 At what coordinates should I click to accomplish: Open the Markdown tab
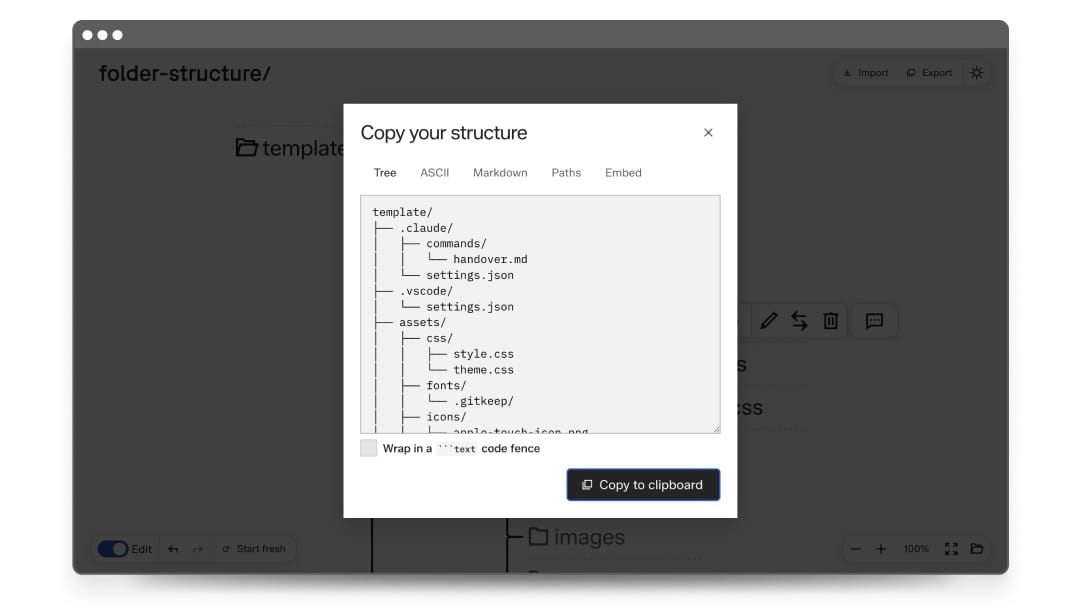tap(500, 173)
